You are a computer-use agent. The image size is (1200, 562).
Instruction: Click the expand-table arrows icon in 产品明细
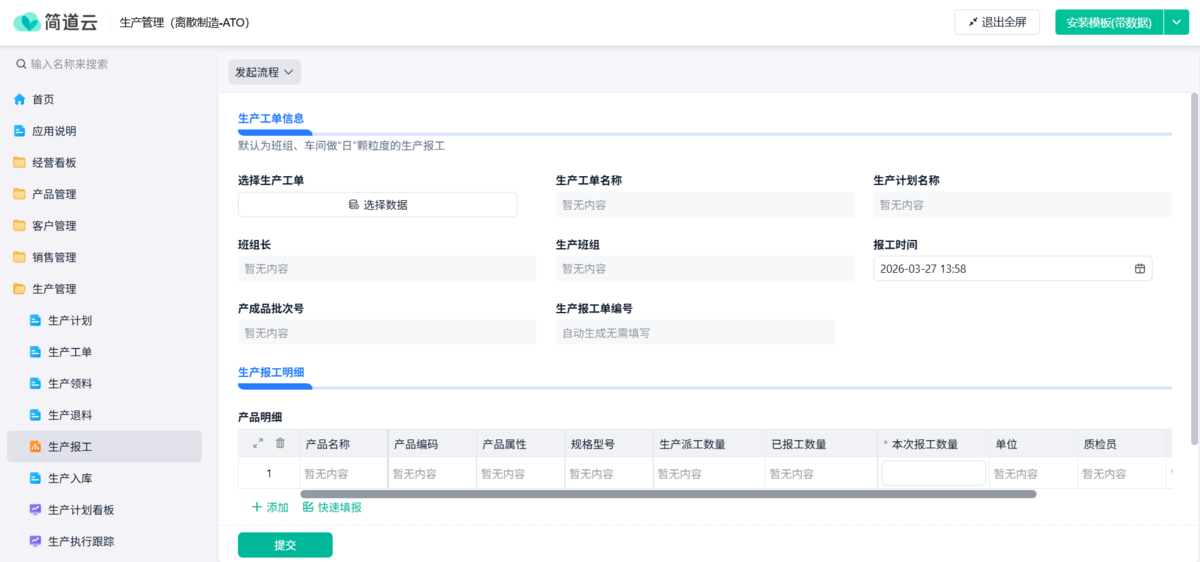[258, 443]
